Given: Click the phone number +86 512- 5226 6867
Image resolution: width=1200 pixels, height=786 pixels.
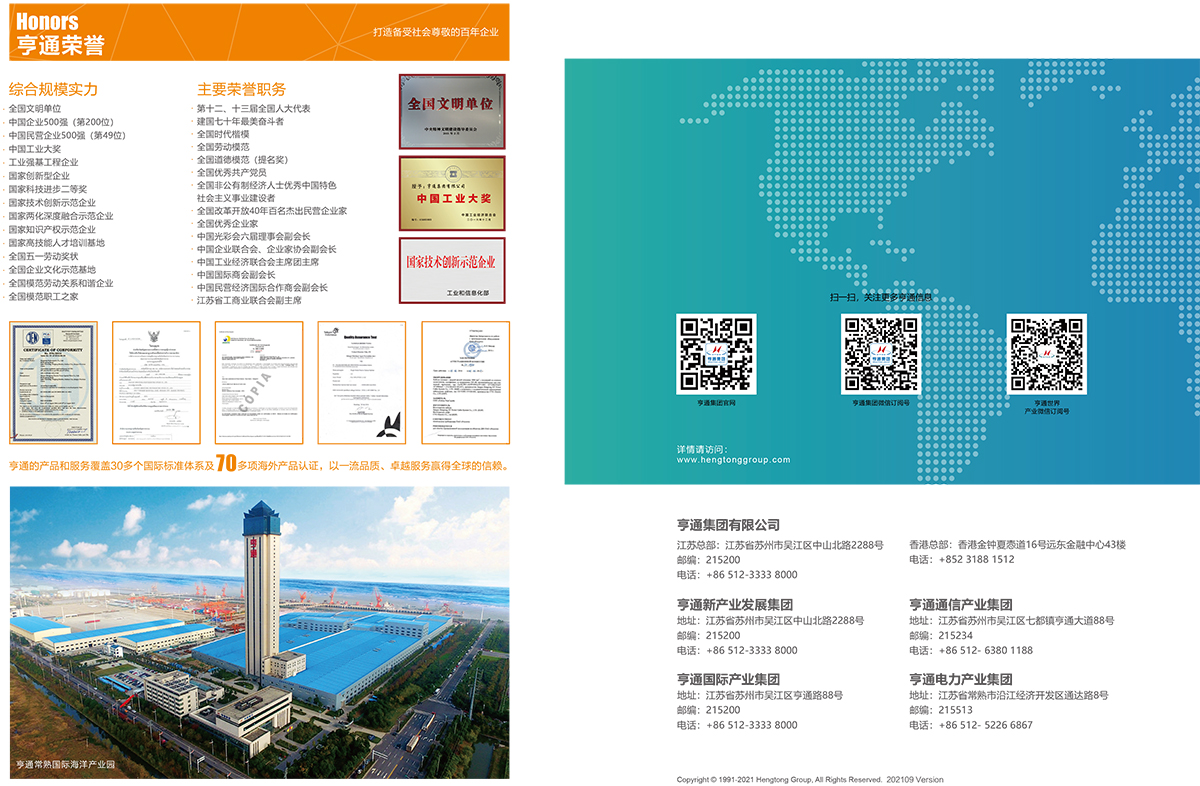Looking at the screenshot, I should pyautogui.click(x=986, y=725).
